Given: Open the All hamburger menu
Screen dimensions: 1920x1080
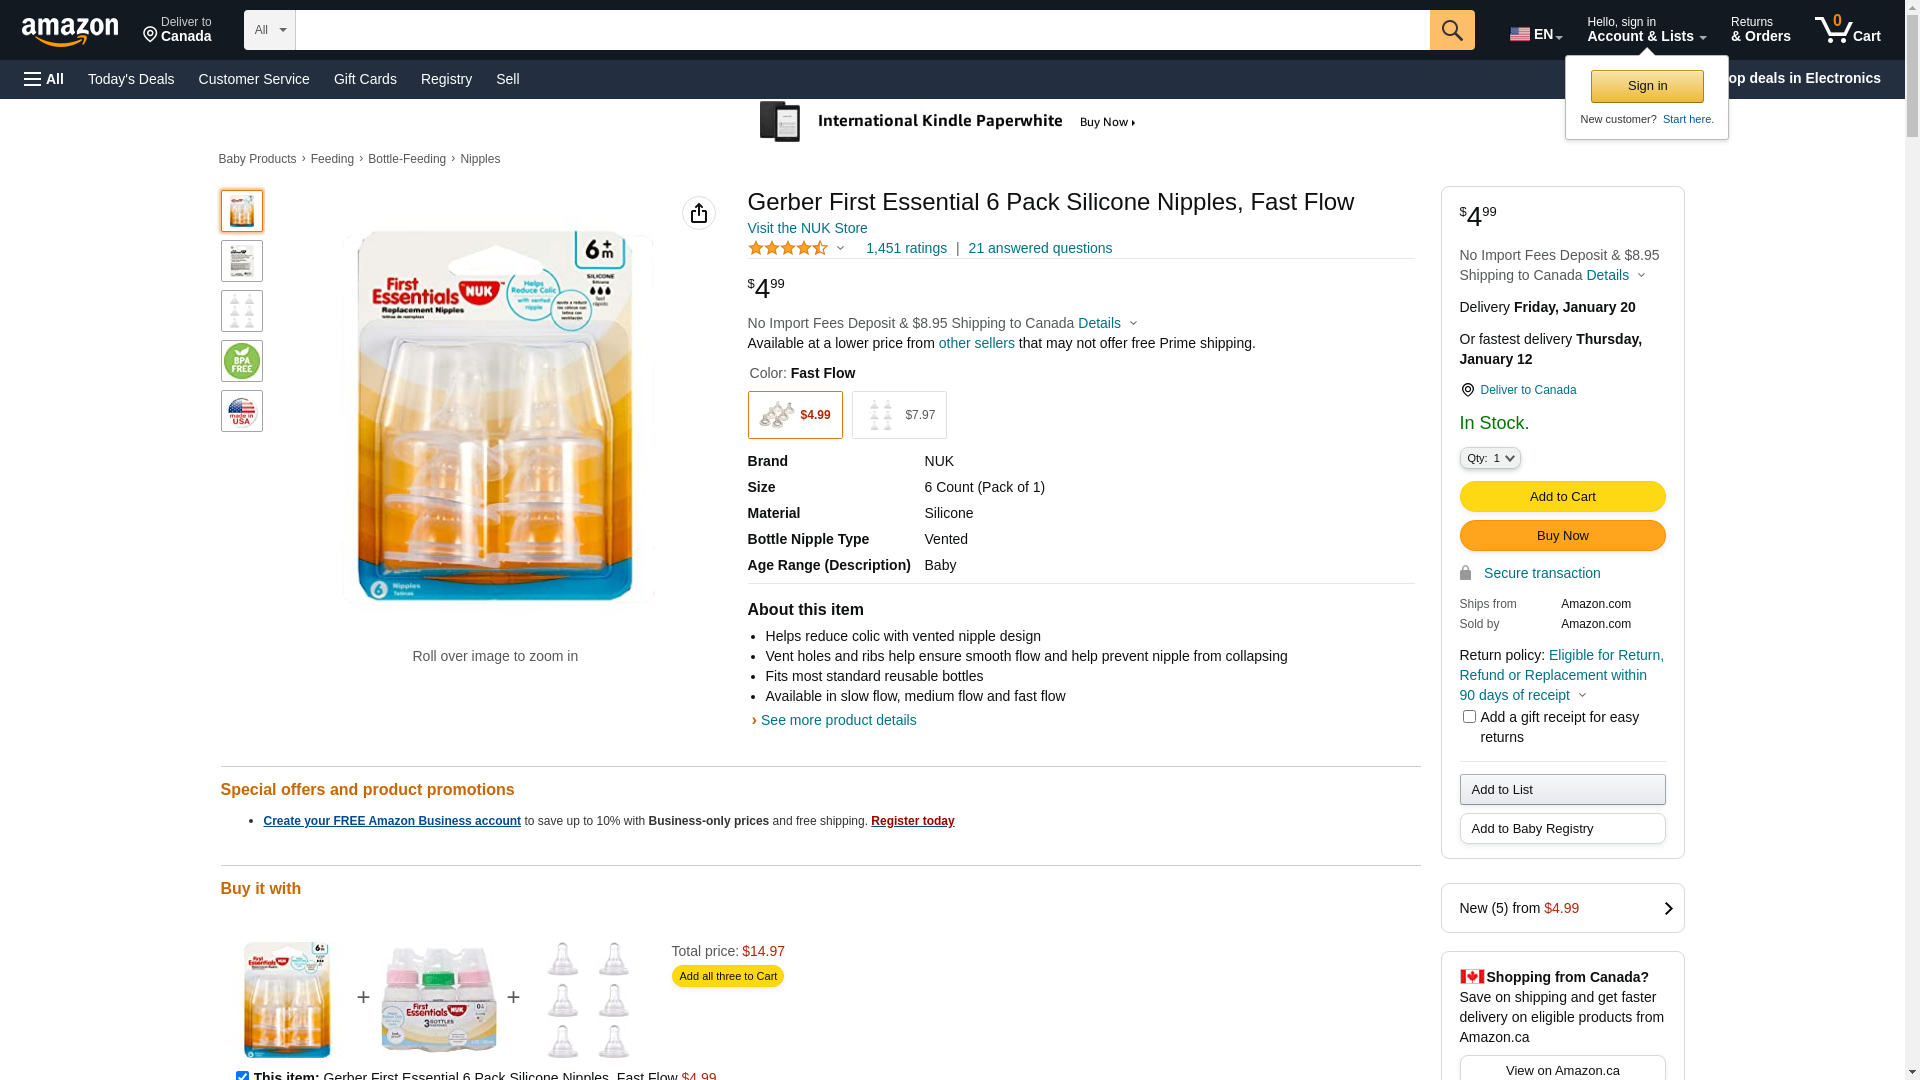Looking at the screenshot, I should tap(44, 79).
